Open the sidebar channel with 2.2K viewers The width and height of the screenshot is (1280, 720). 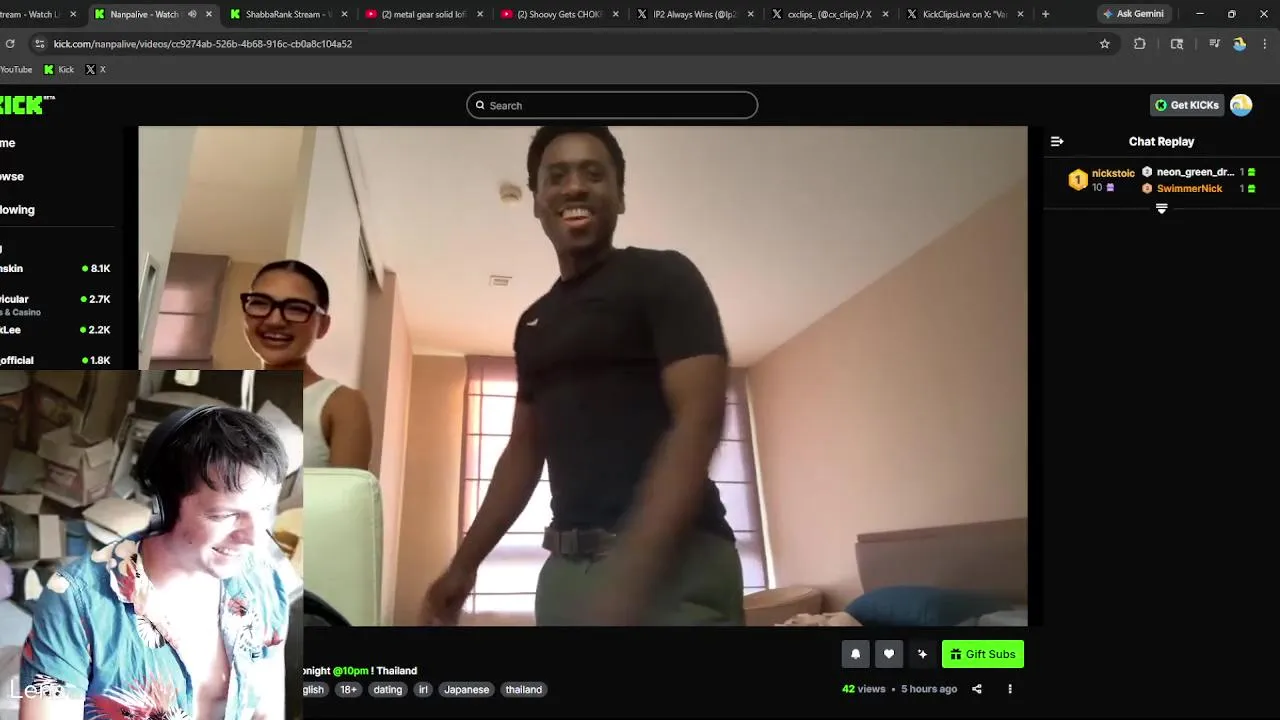point(56,330)
